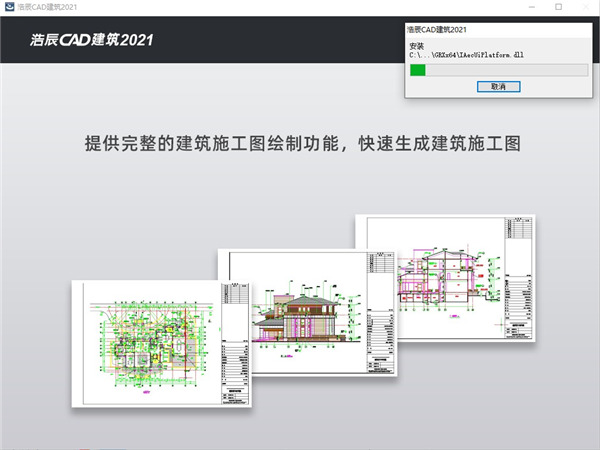Open the building elevation drawing thumbnail
This screenshot has height=450, width=600.
[307, 312]
